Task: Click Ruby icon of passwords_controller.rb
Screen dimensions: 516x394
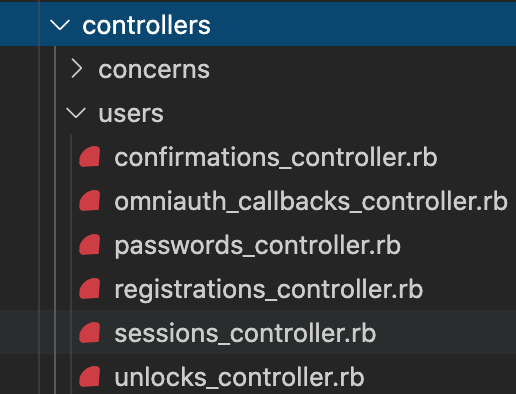Action: pyautogui.click(x=90, y=245)
